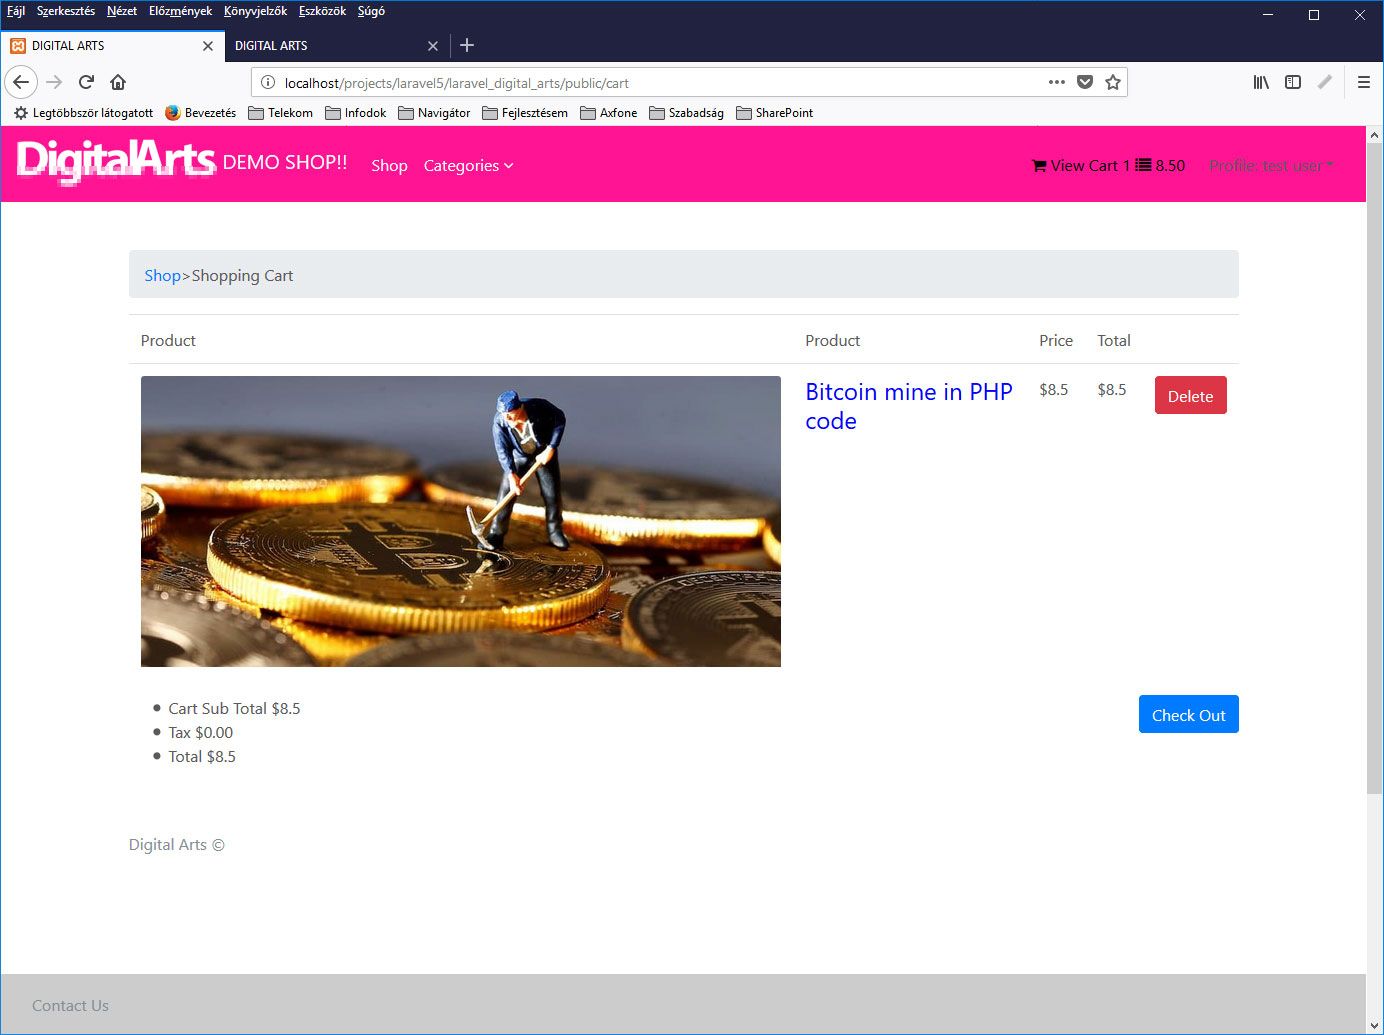The width and height of the screenshot is (1384, 1035).
Task: Close the first DIGITAL ARTS tab
Action: coord(208,46)
